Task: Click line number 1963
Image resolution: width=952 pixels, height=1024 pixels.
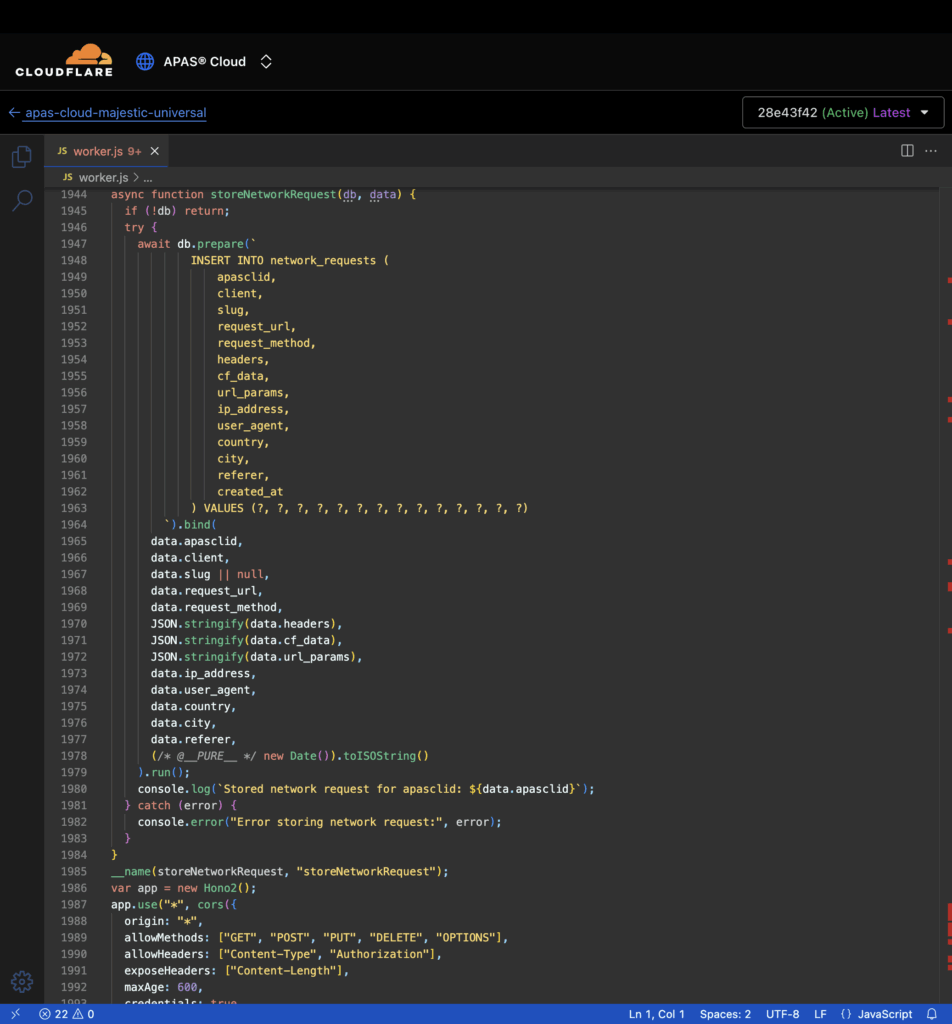Action: 74,508
